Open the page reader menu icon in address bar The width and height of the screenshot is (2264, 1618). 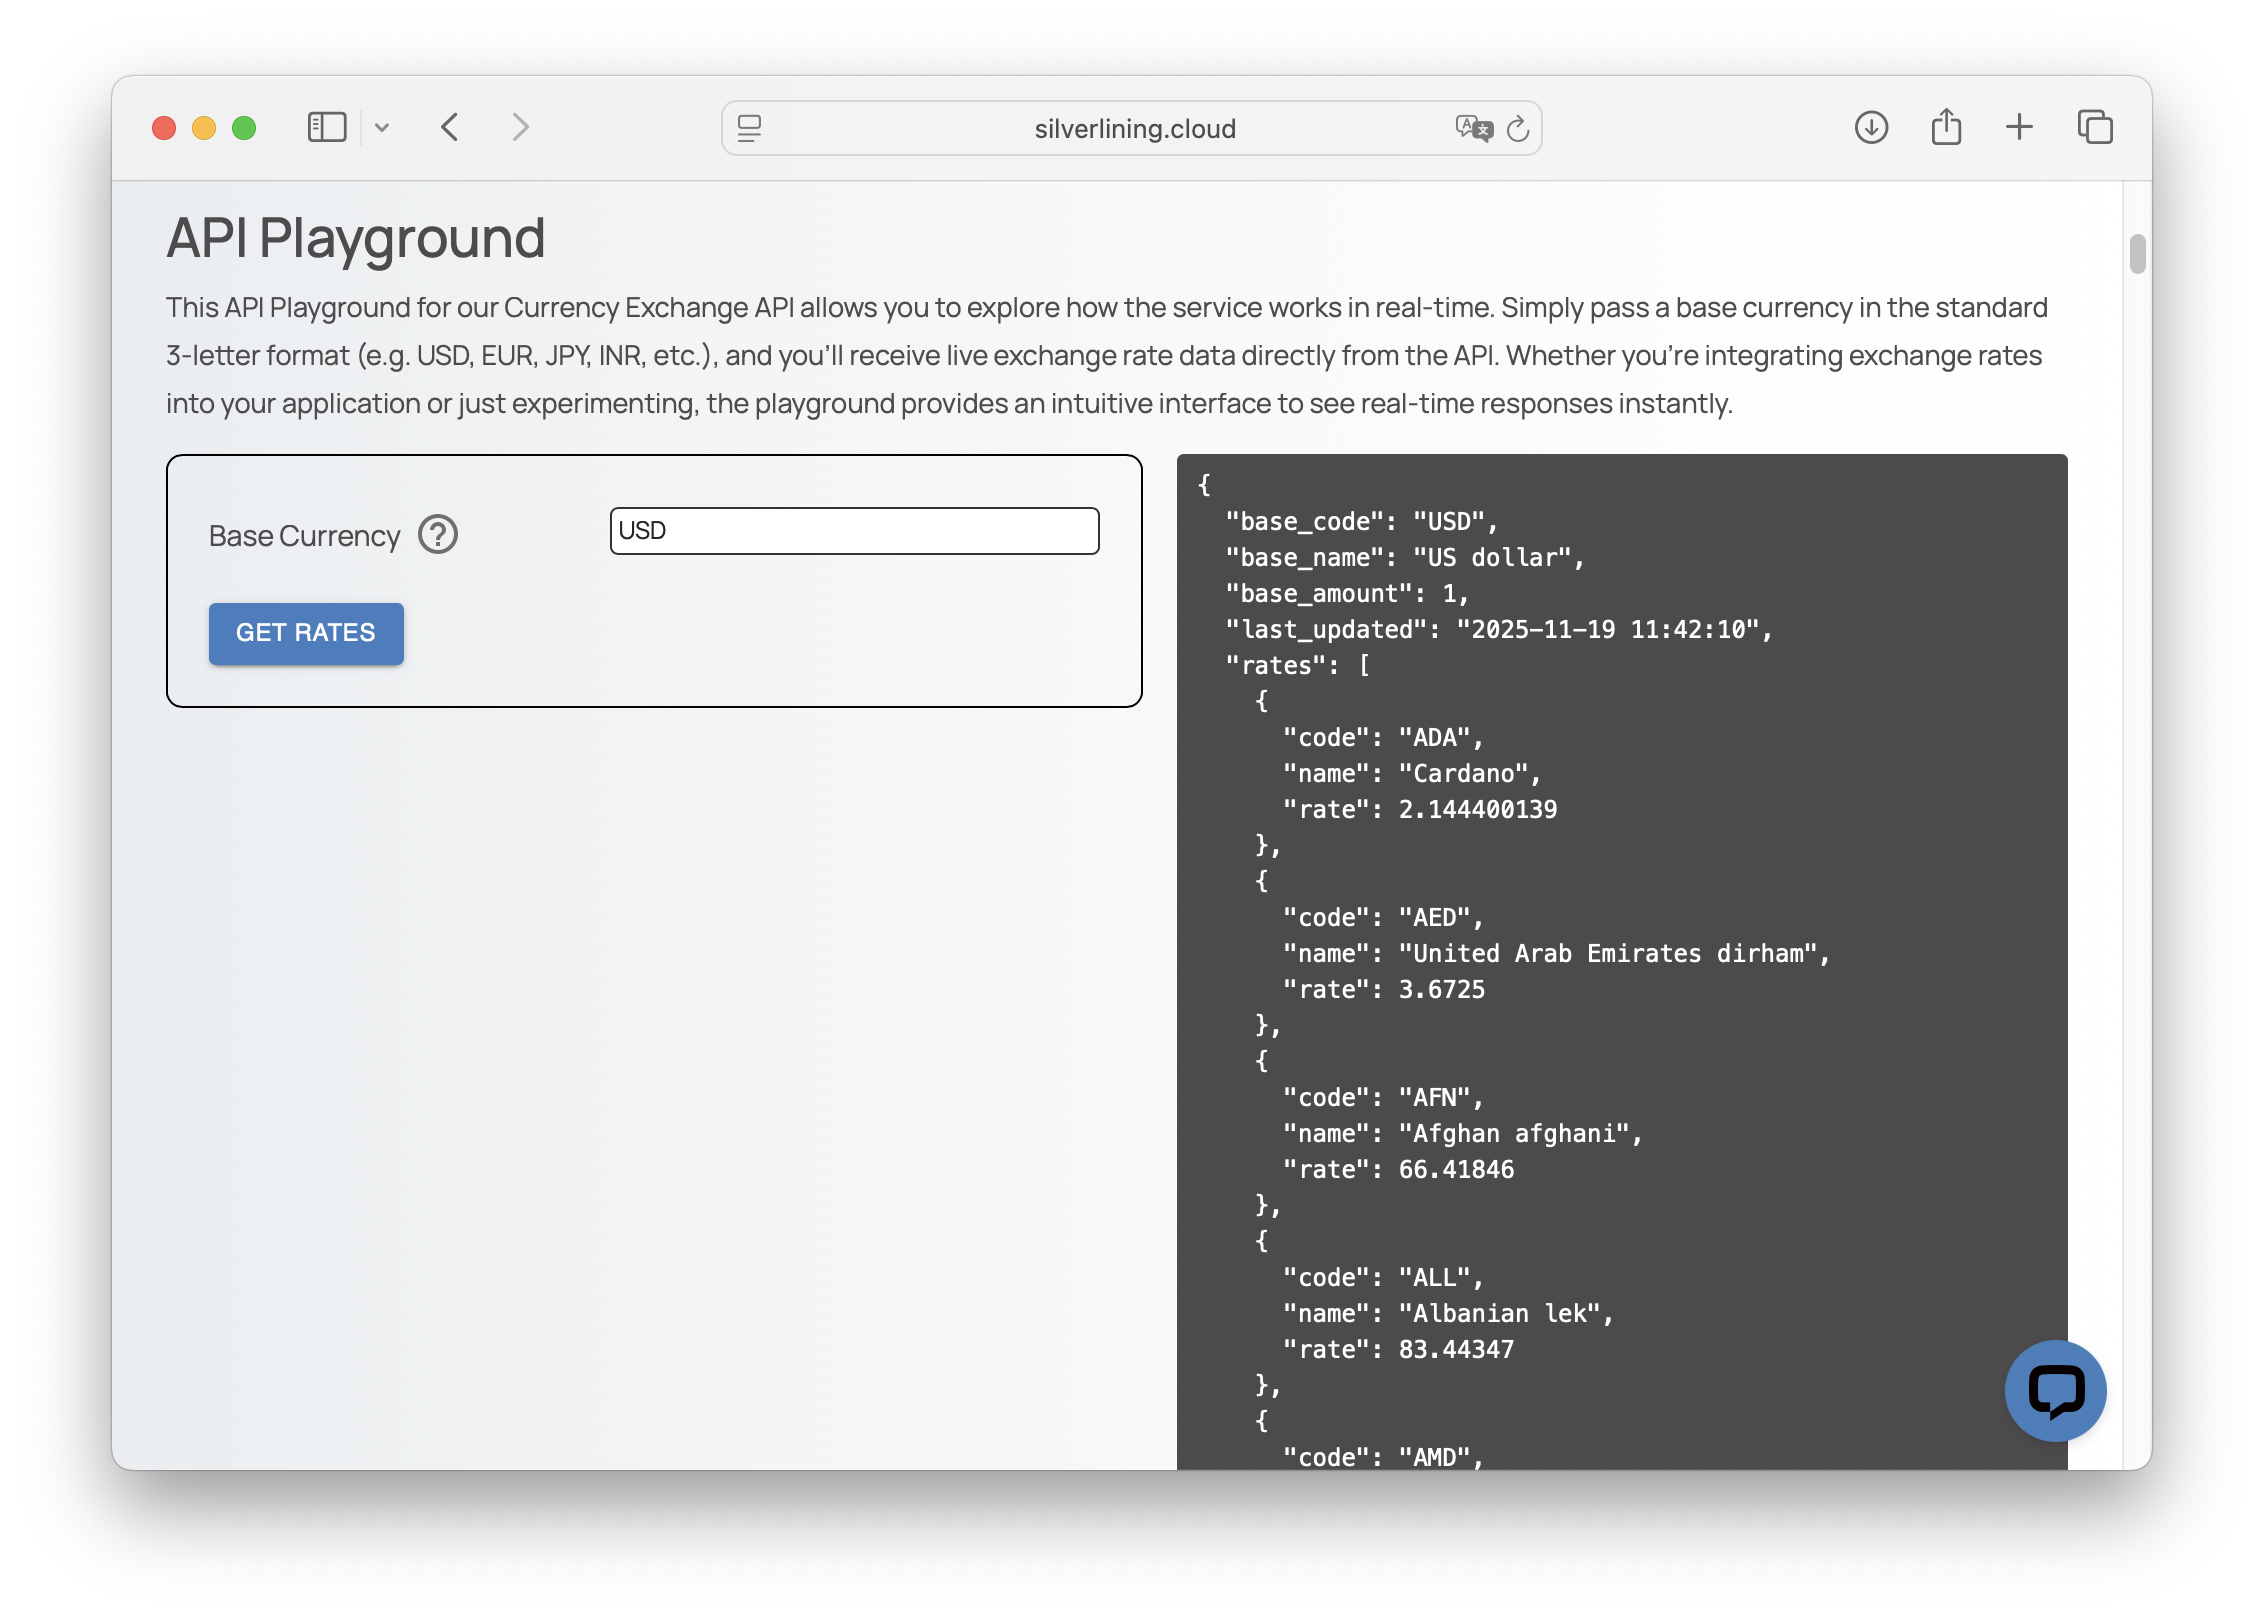tap(749, 128)
